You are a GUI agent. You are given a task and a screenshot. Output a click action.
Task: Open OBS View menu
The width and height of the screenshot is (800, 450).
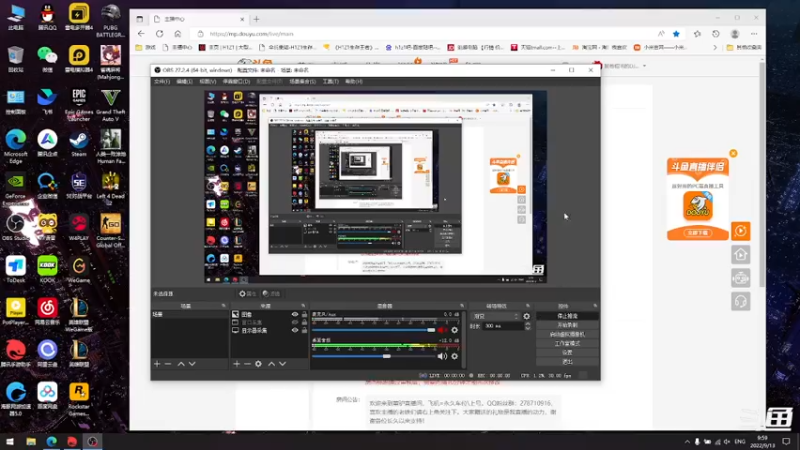tap(208, 82)
